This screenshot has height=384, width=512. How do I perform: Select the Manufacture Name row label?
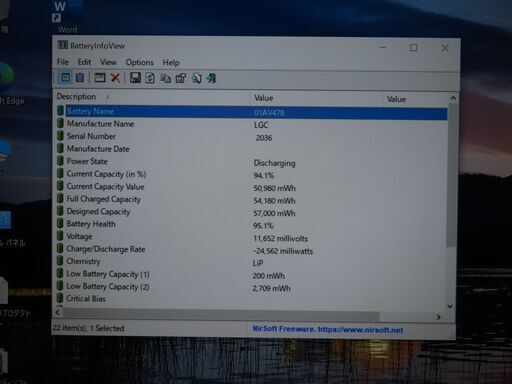(100, 124)
